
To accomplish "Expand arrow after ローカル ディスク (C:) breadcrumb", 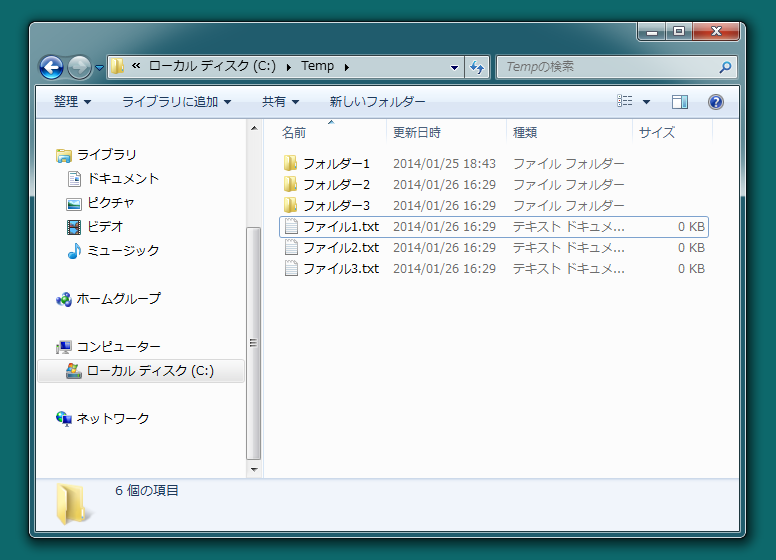I will pos(289,67).
